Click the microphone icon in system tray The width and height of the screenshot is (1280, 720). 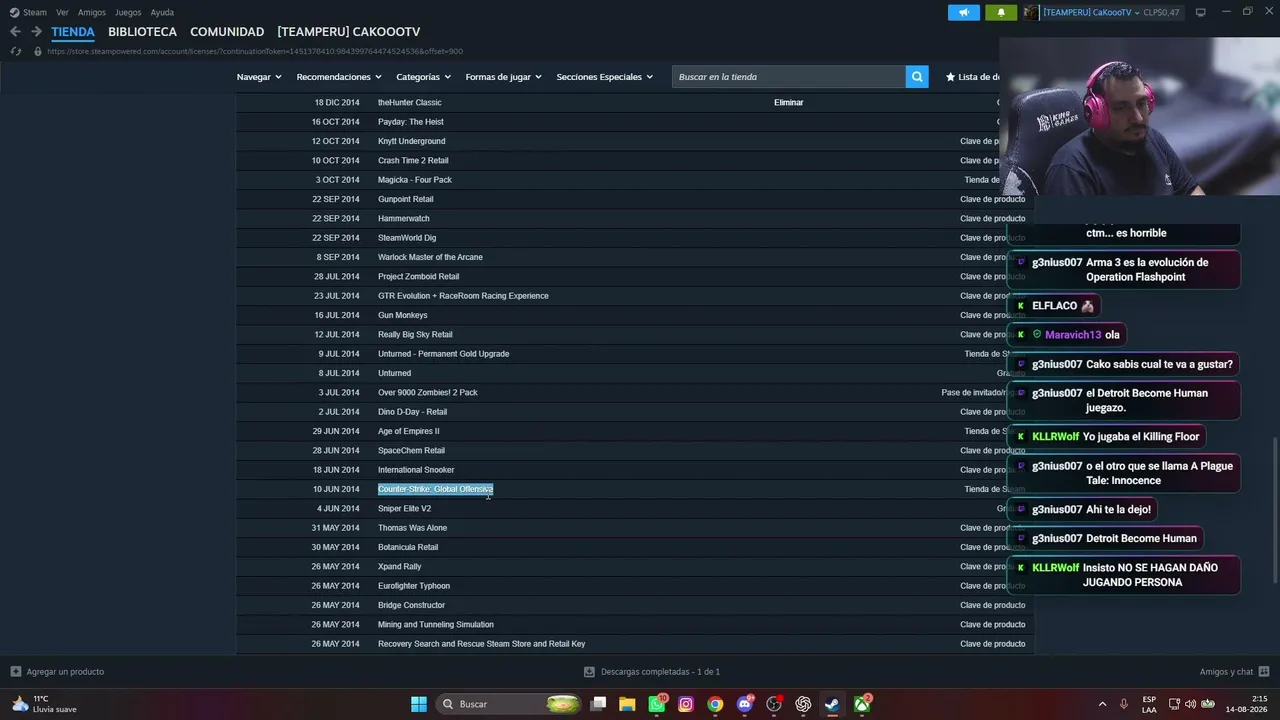(1124, 704)
